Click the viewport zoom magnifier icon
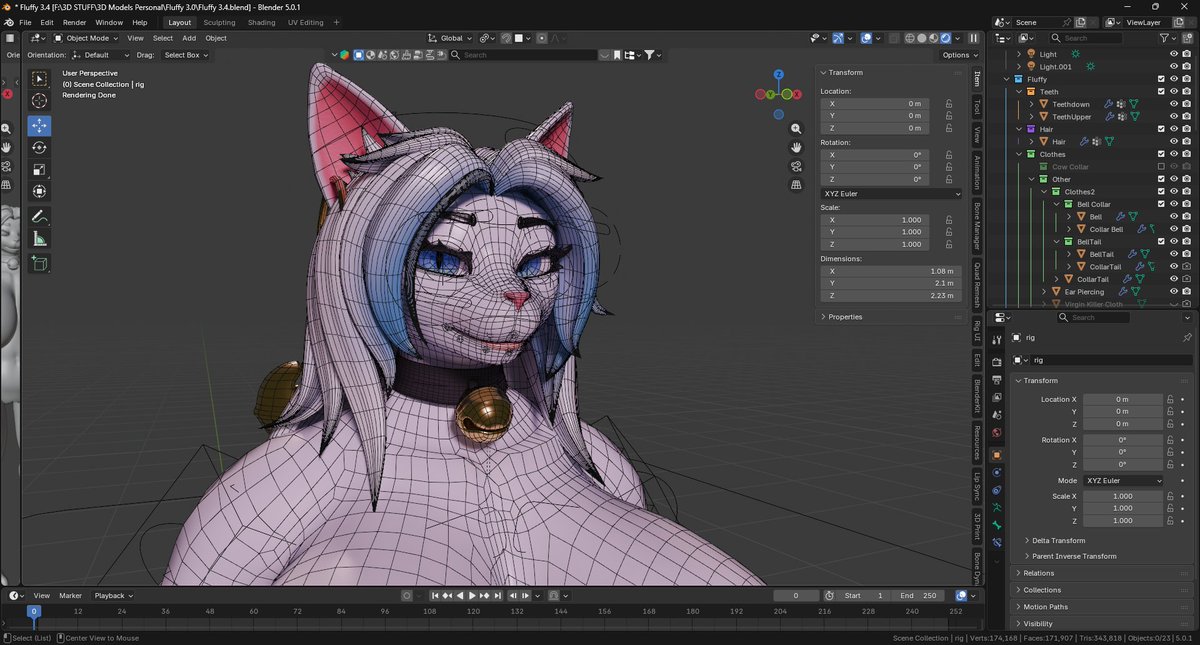The image size is (1200, 645). tap(796, 129)
